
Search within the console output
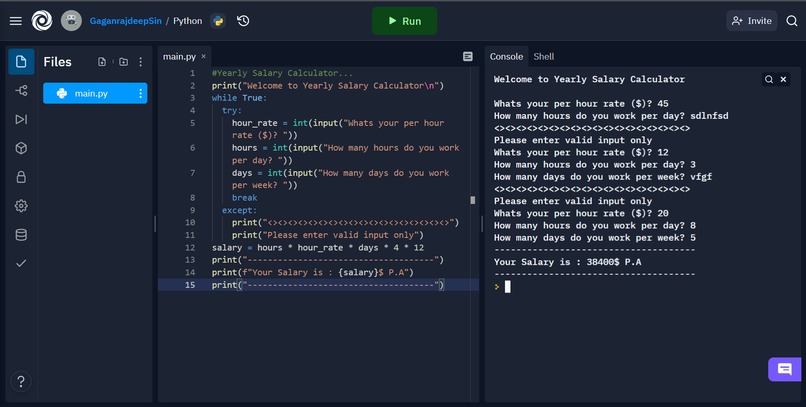tap(769, 79)
